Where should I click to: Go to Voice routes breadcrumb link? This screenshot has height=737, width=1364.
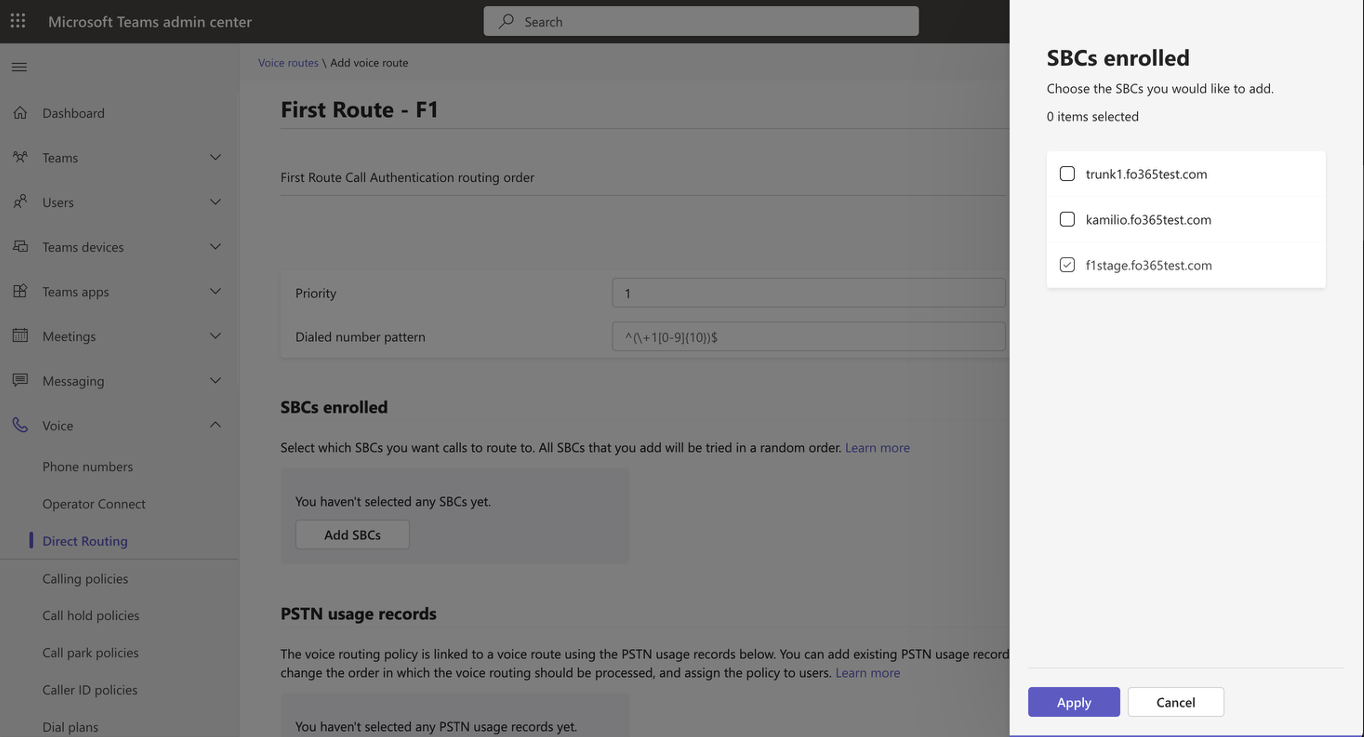(x=288, y=62)
